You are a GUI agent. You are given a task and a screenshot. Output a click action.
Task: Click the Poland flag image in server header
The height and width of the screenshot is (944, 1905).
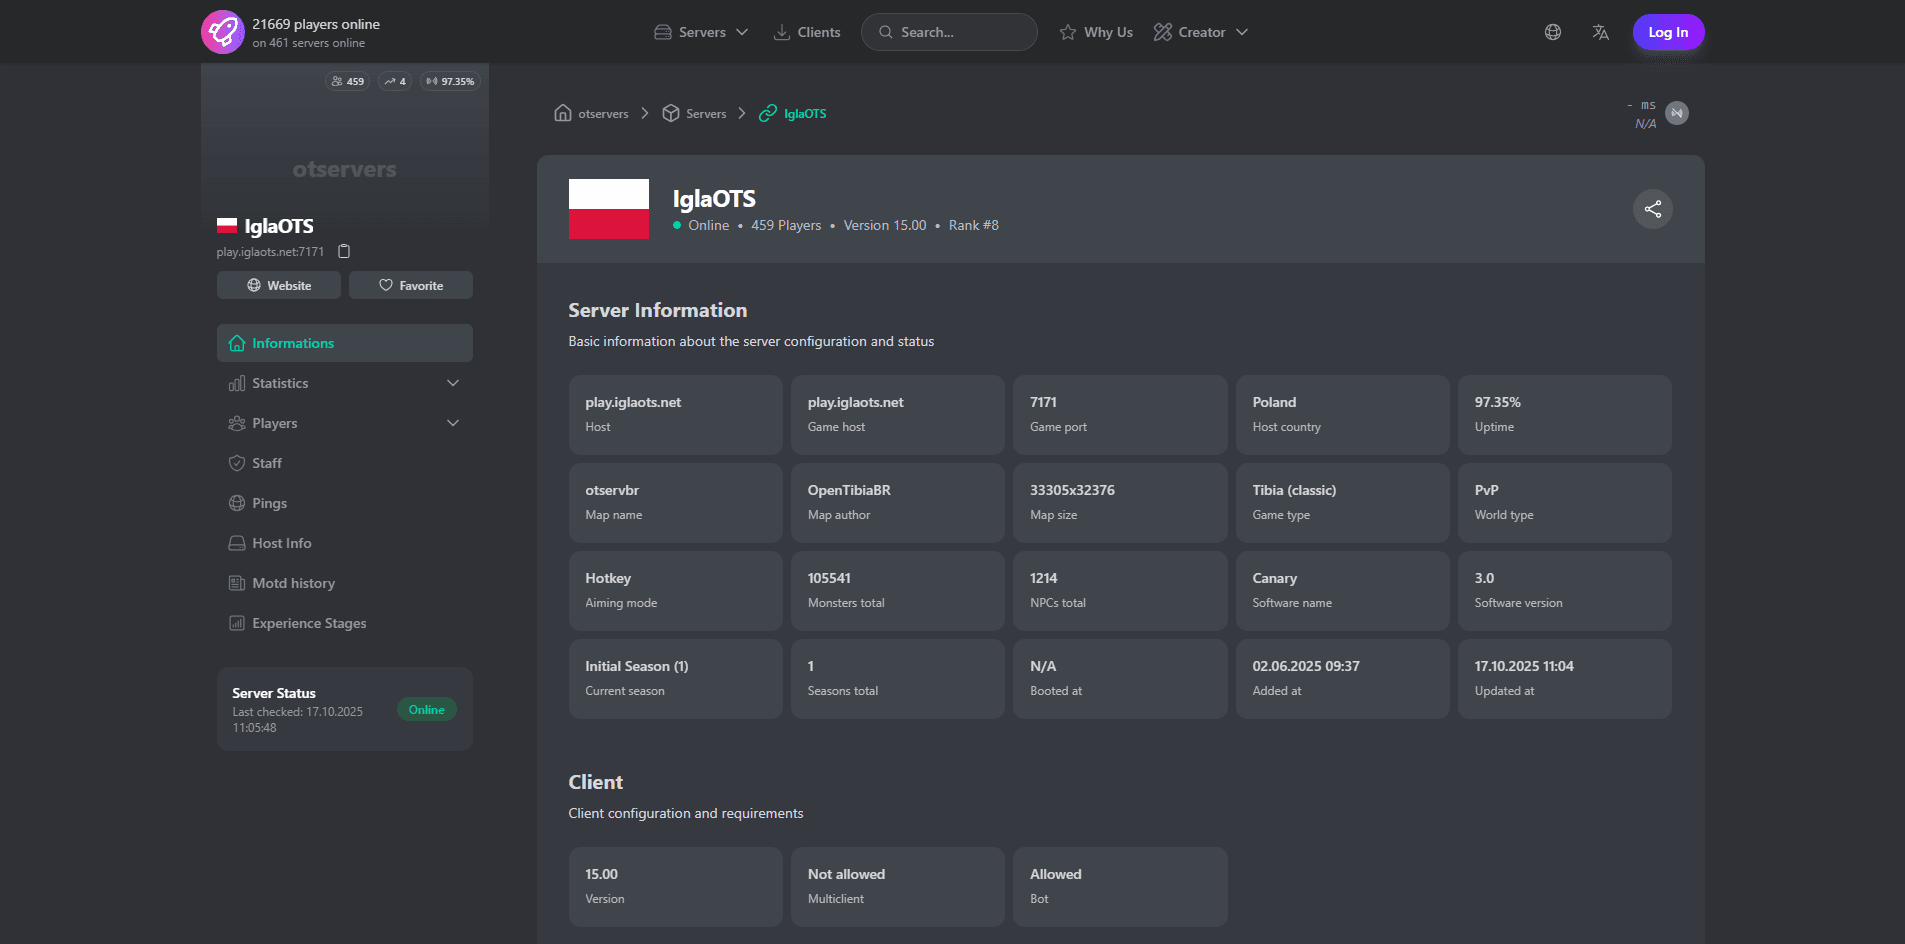pyautogui.click(x=609, y=209)
